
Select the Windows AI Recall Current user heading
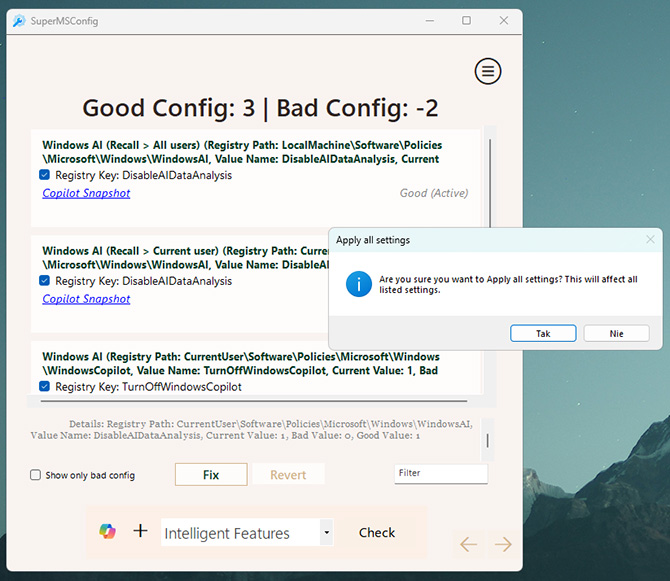coord(185,258)
